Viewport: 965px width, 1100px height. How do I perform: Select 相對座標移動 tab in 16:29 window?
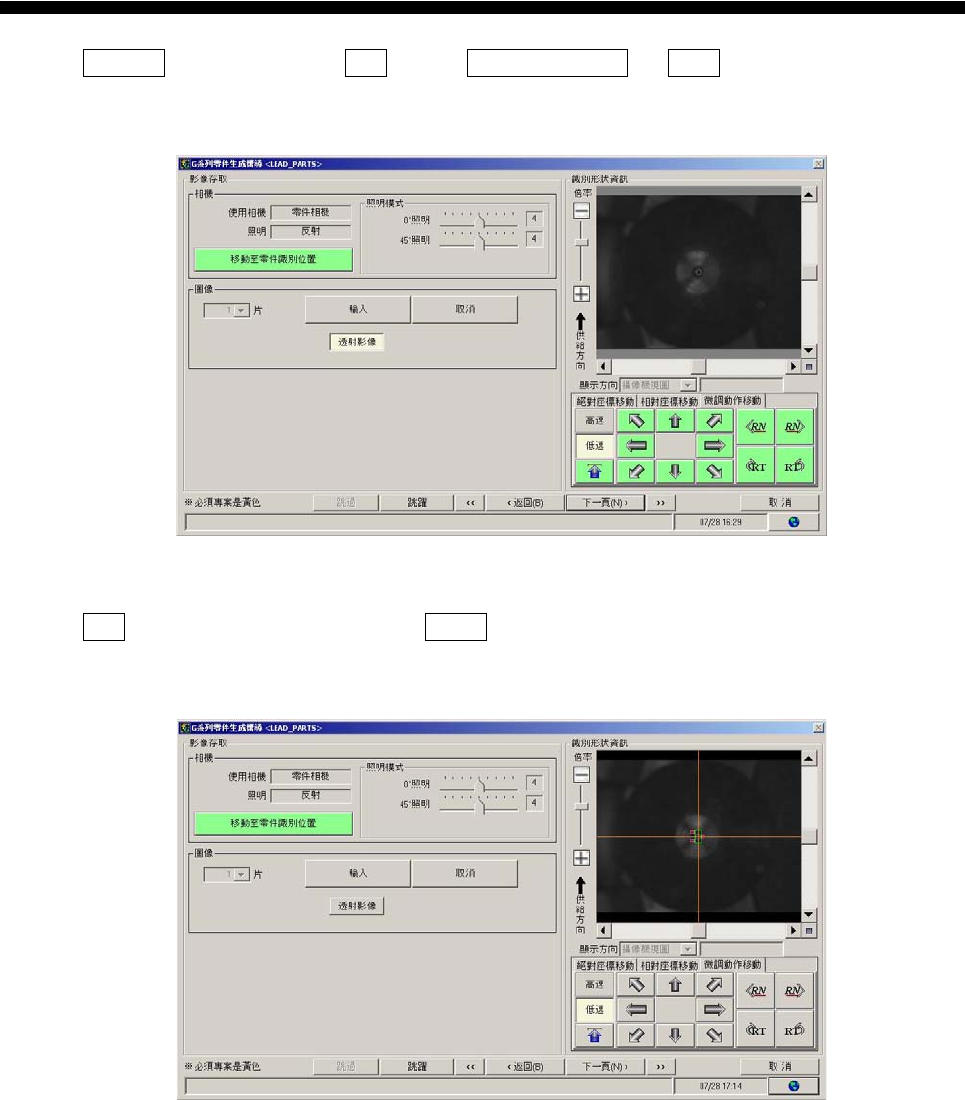(x=669, y=401)
